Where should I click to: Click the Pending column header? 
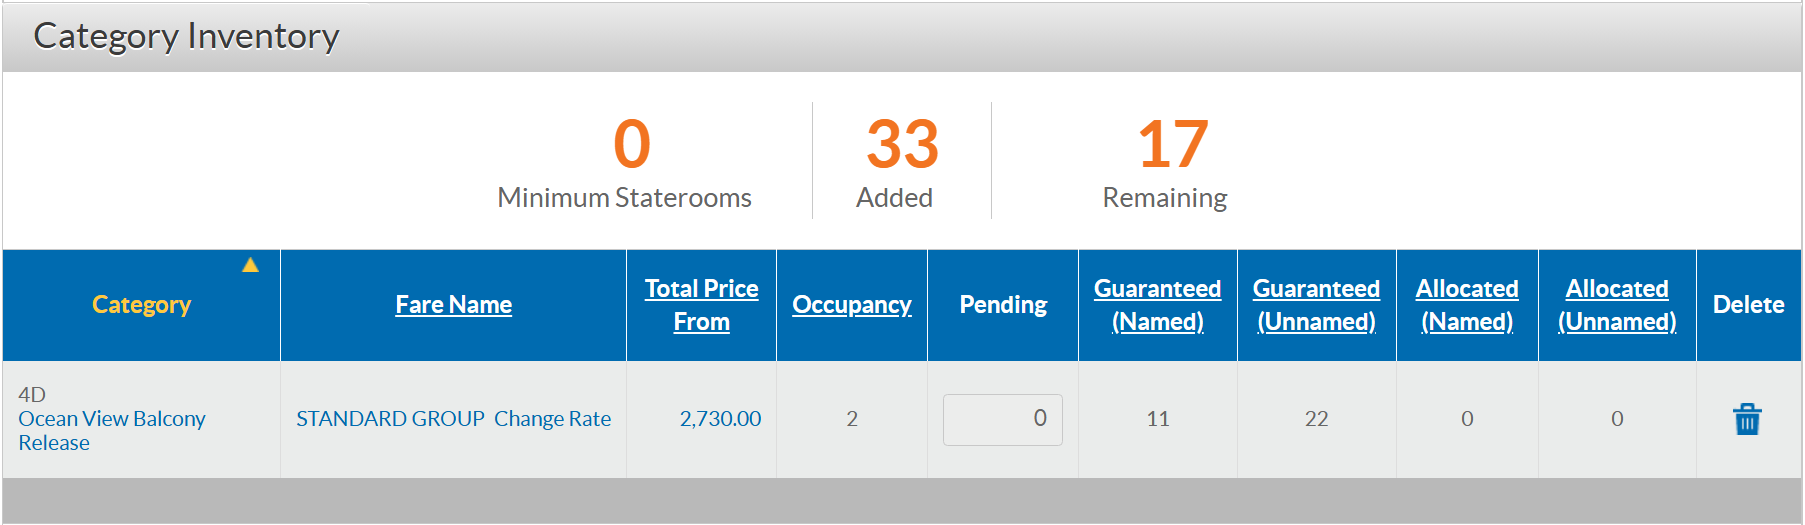click(x=1003, y=305)
